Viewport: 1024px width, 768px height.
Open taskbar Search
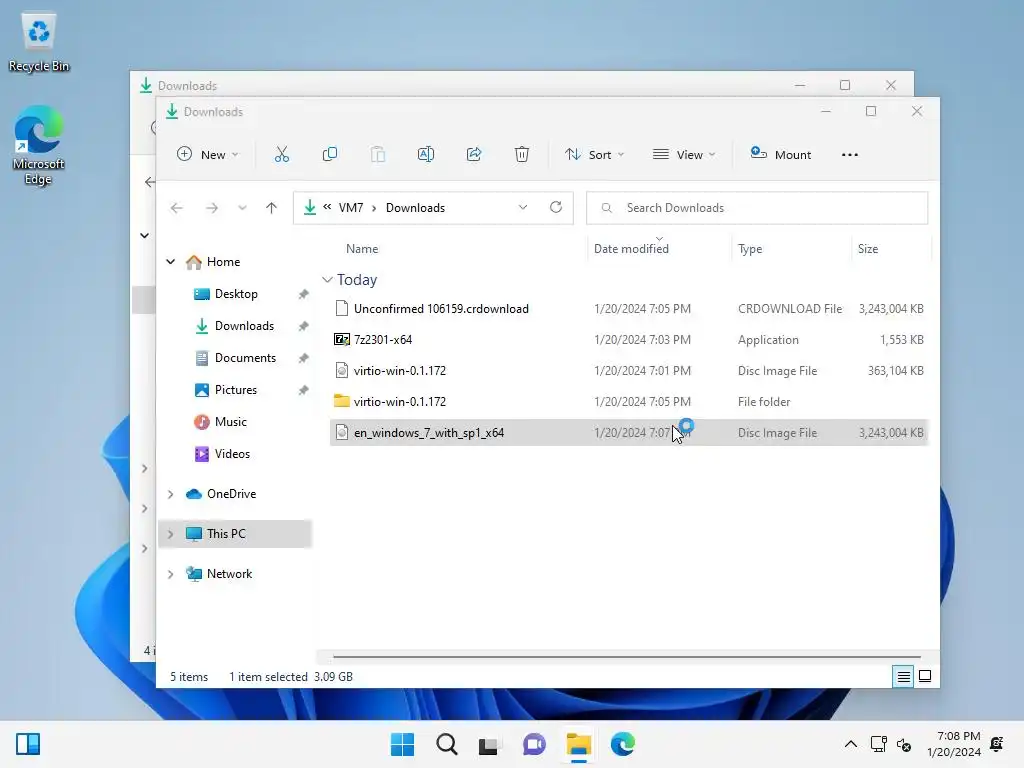point(447,744)
